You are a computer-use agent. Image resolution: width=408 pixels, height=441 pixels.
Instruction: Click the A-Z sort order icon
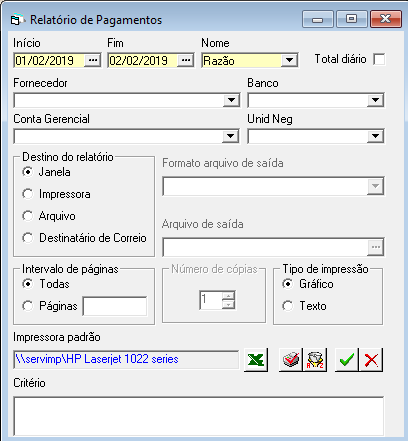point(315,360)
